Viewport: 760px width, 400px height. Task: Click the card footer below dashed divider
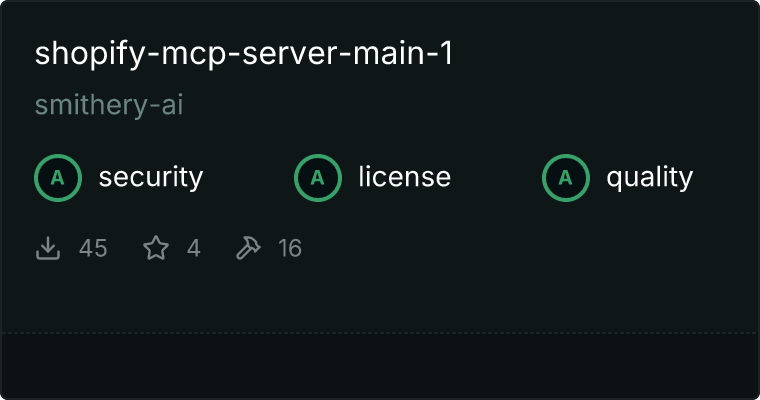pyautogui.click(x=380, y=366)
